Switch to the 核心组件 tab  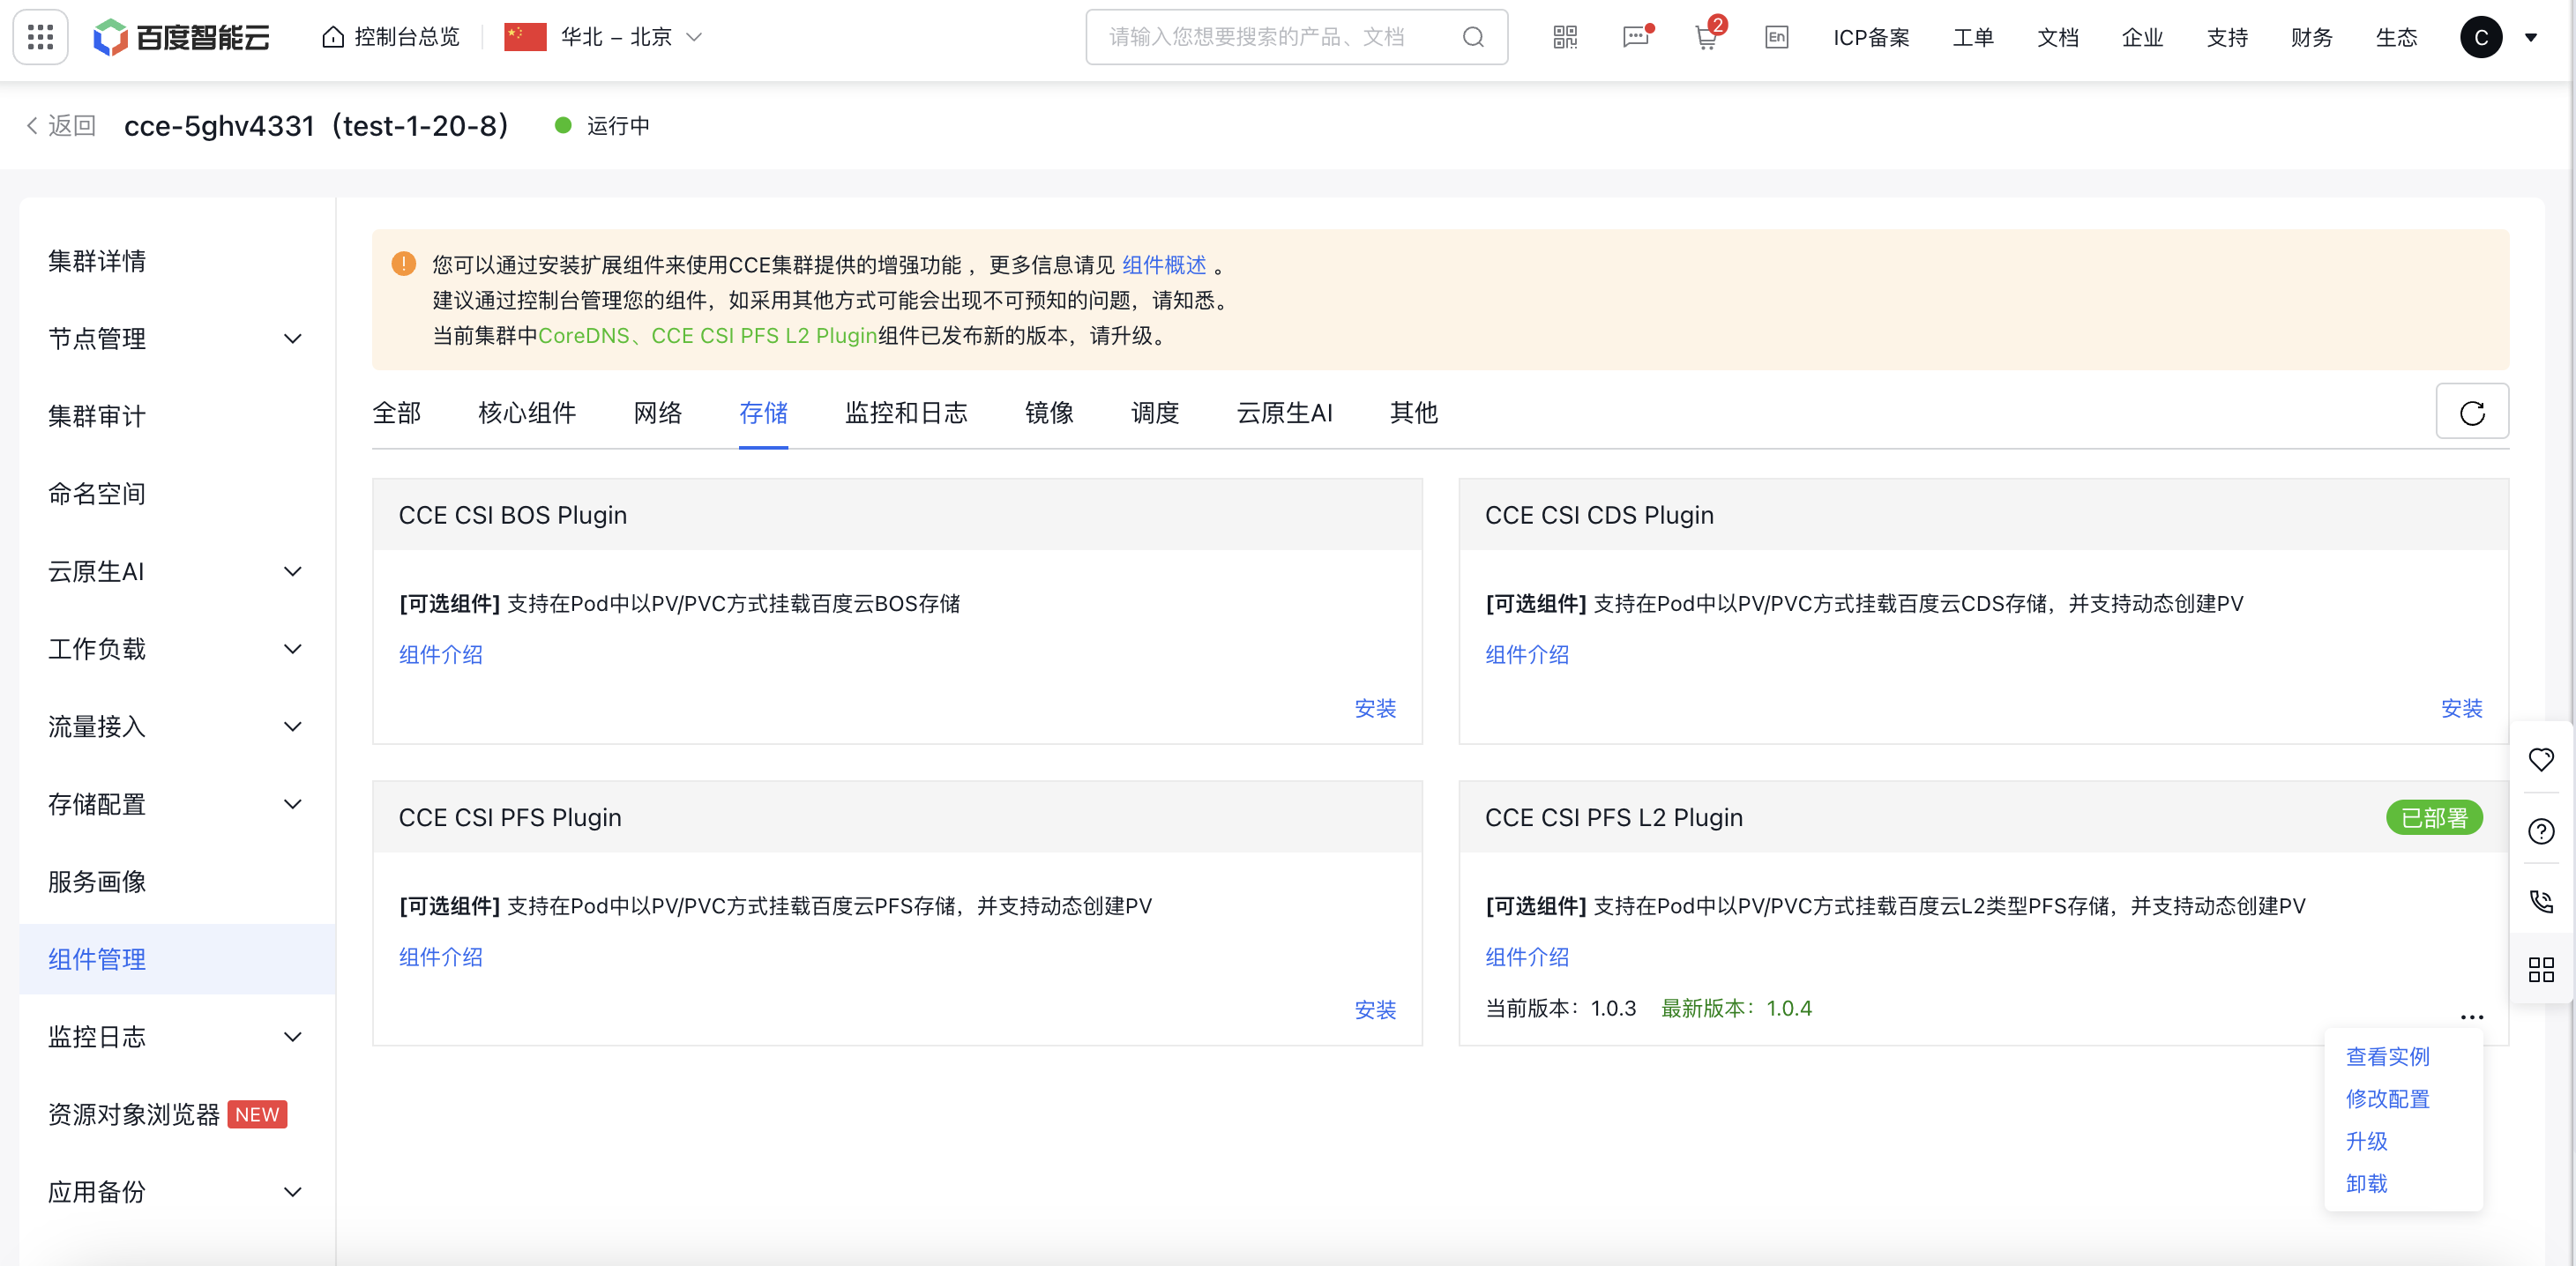click(x=527, y=413)
